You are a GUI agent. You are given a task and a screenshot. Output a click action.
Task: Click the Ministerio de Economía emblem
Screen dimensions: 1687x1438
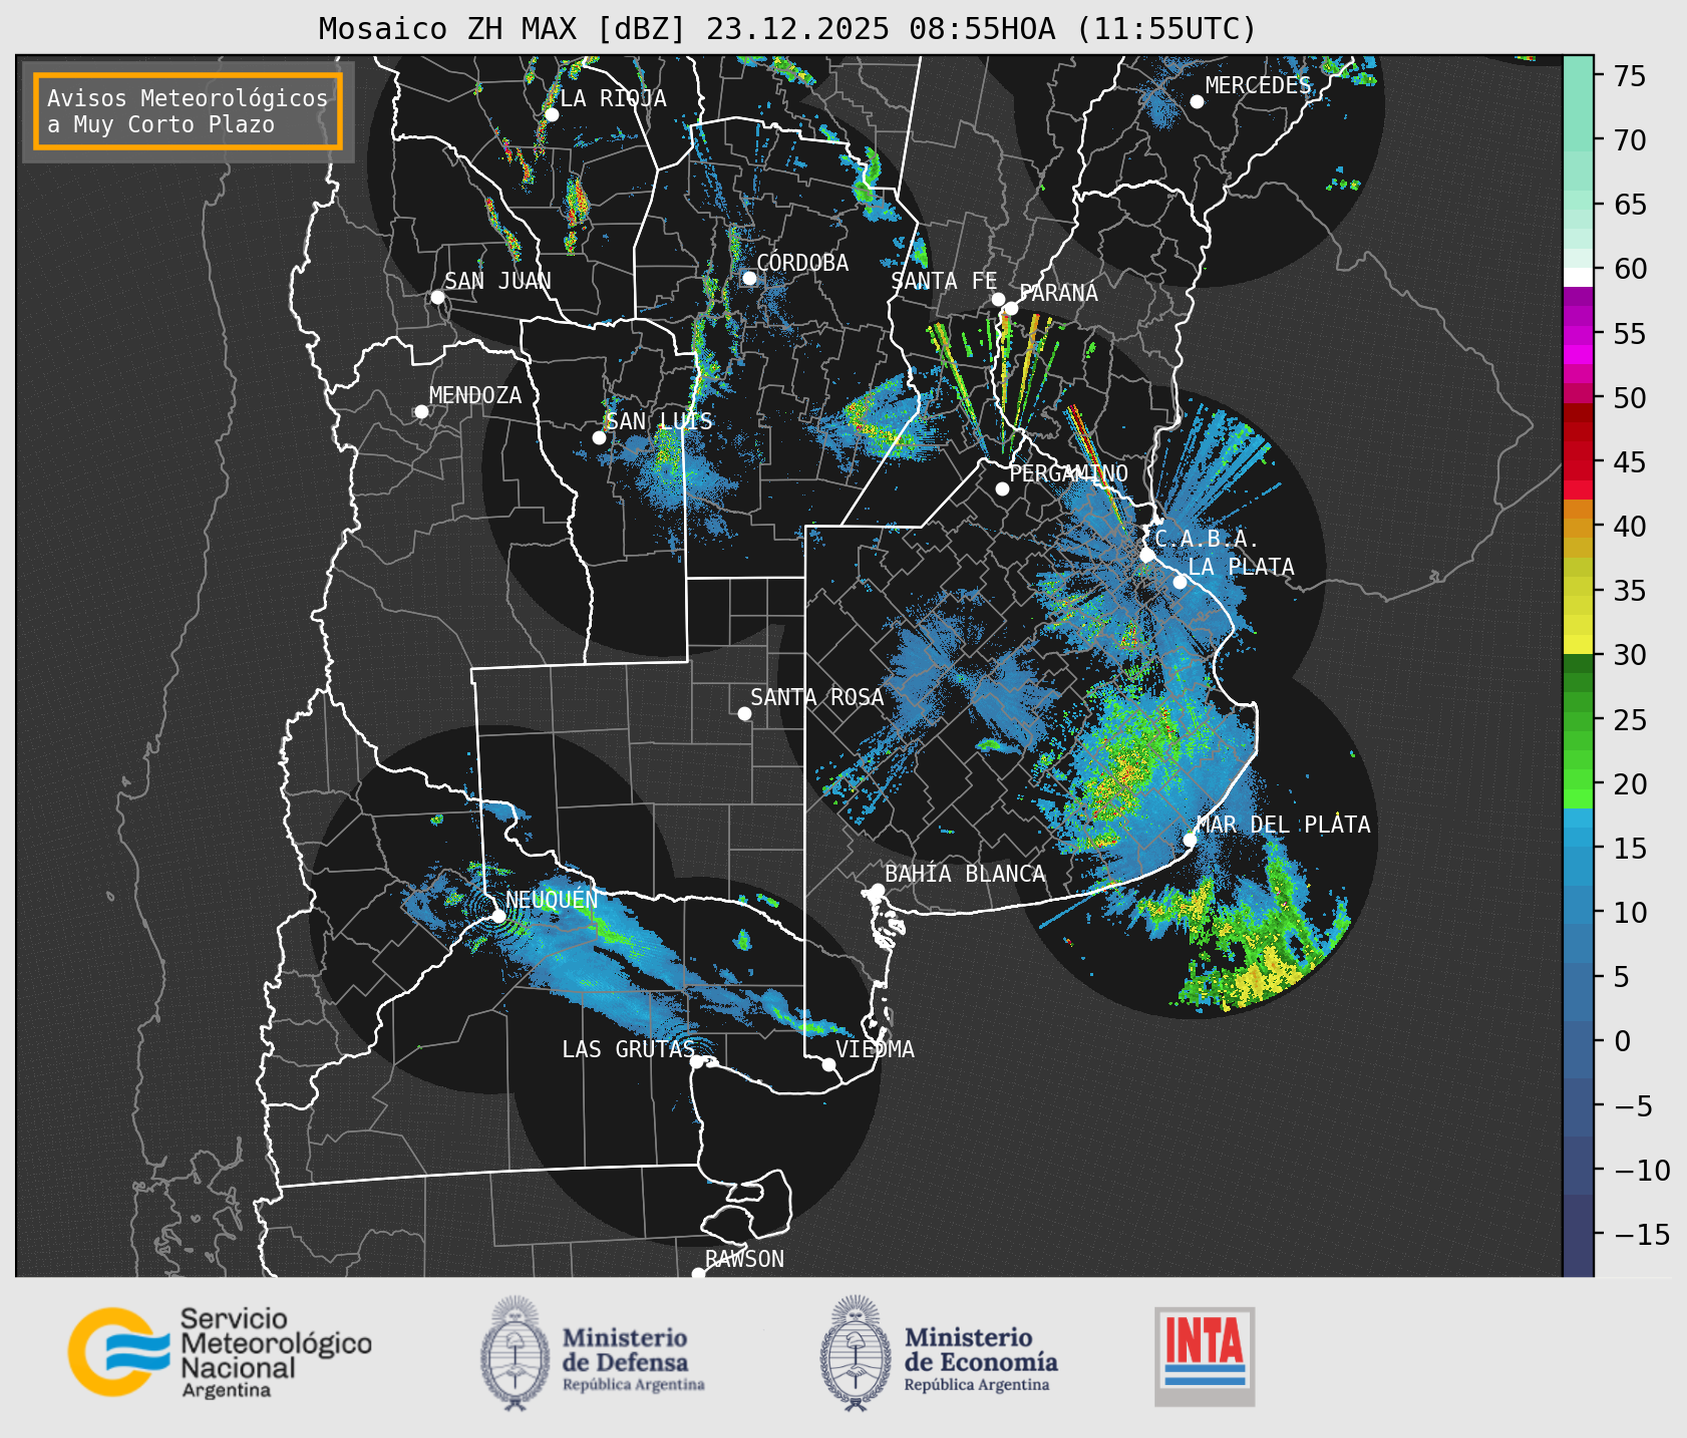pyautogui.click(x=856, y=1353)
